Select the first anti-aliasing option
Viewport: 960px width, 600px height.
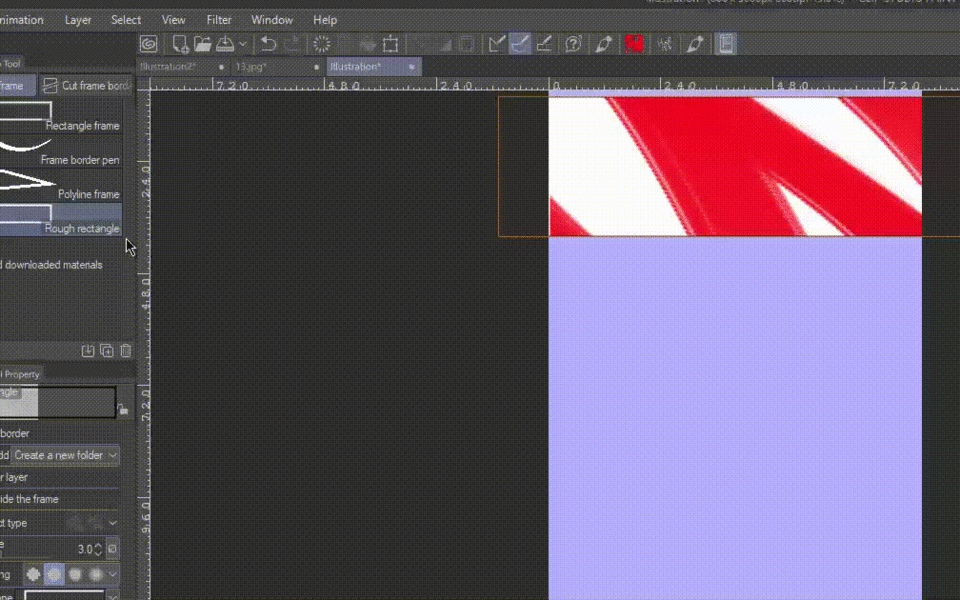33,574
